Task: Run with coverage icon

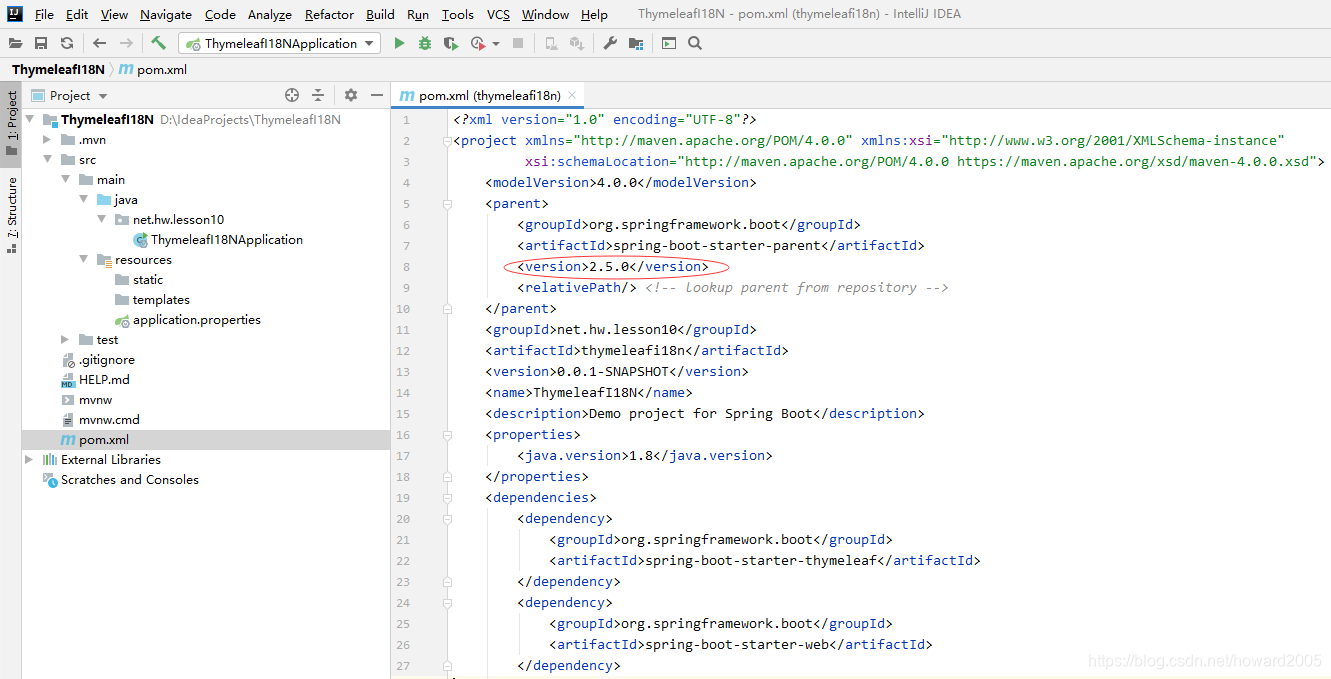Action: coord(451,43)
